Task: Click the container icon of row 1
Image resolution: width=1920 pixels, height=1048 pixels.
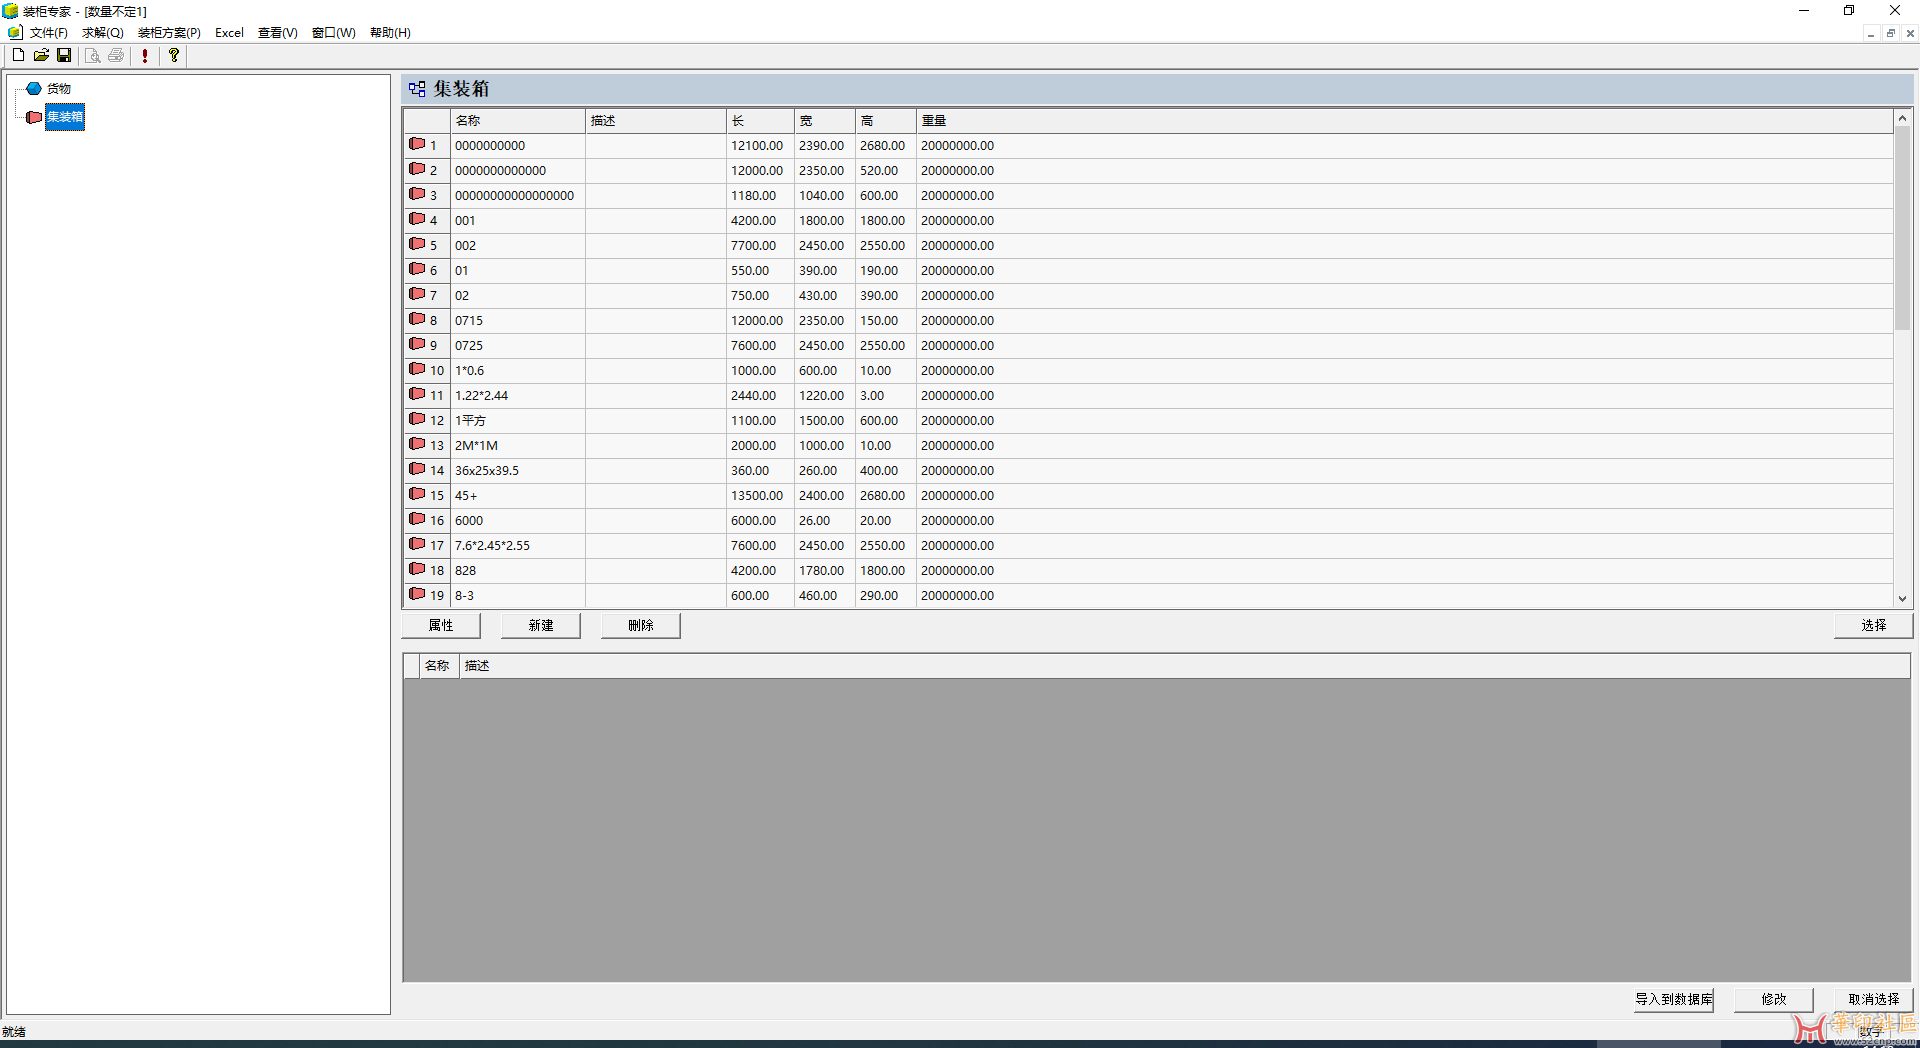Action: (417, 144)
